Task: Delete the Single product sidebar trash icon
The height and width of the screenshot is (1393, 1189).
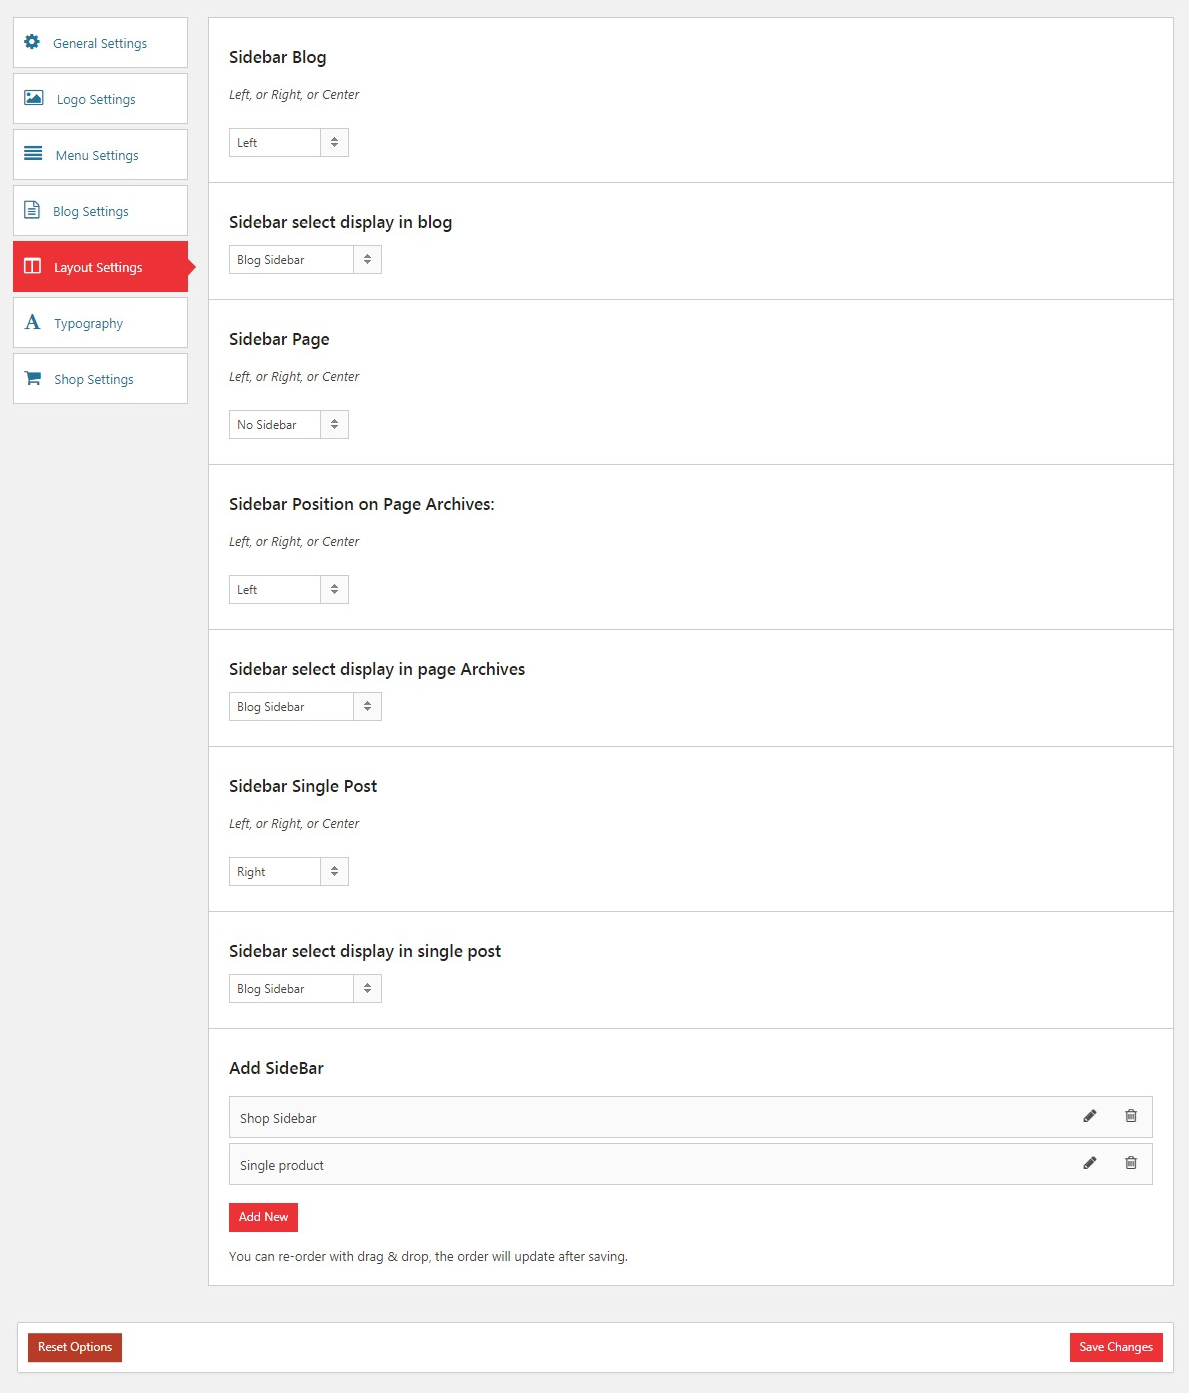Action: (1131, 1163)
